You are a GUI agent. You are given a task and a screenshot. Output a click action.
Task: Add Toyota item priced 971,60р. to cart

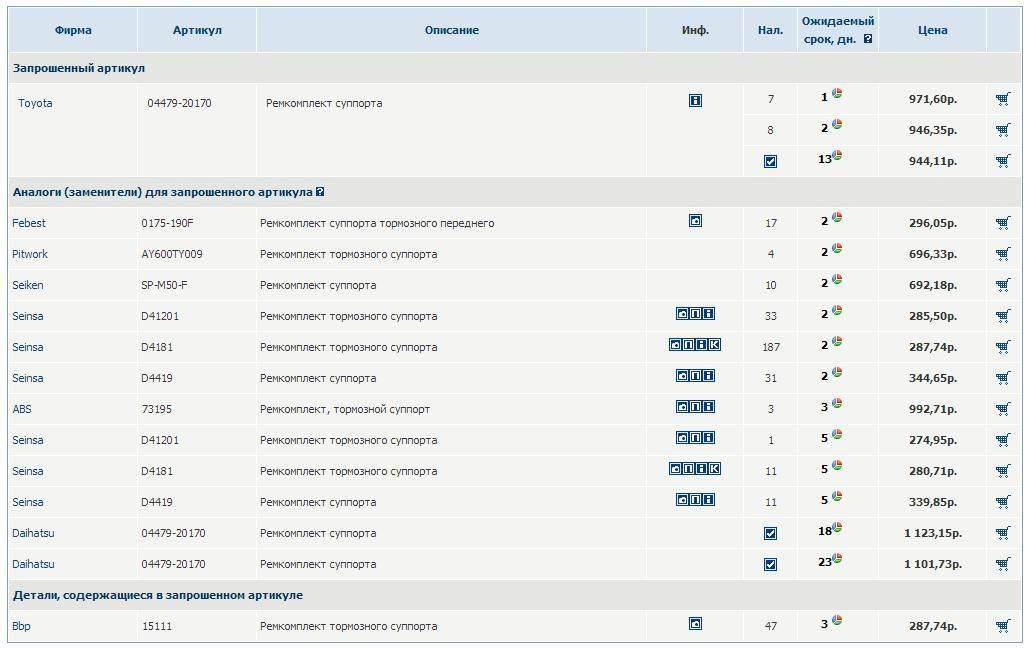(x=1002, y=99)
